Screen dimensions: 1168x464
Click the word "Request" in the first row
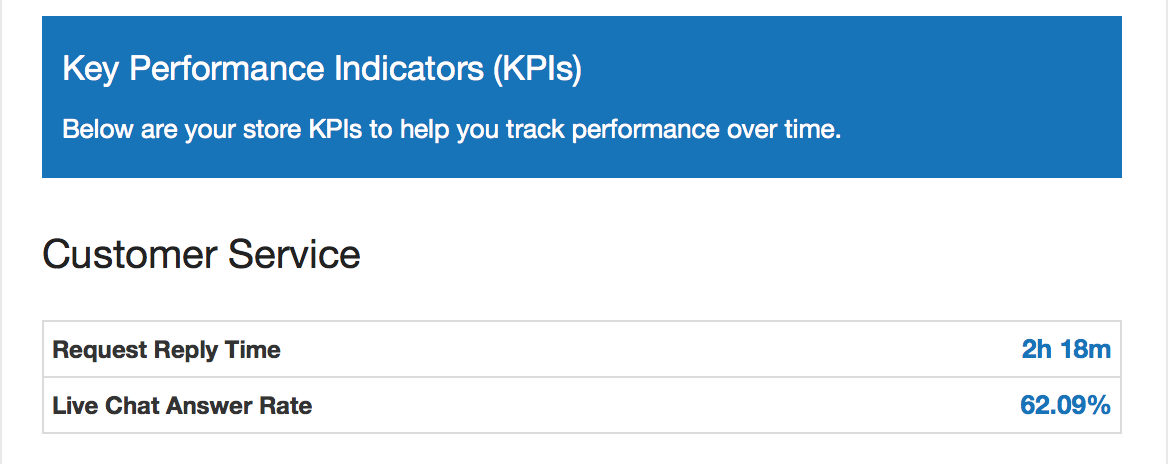tap(100, 350)
